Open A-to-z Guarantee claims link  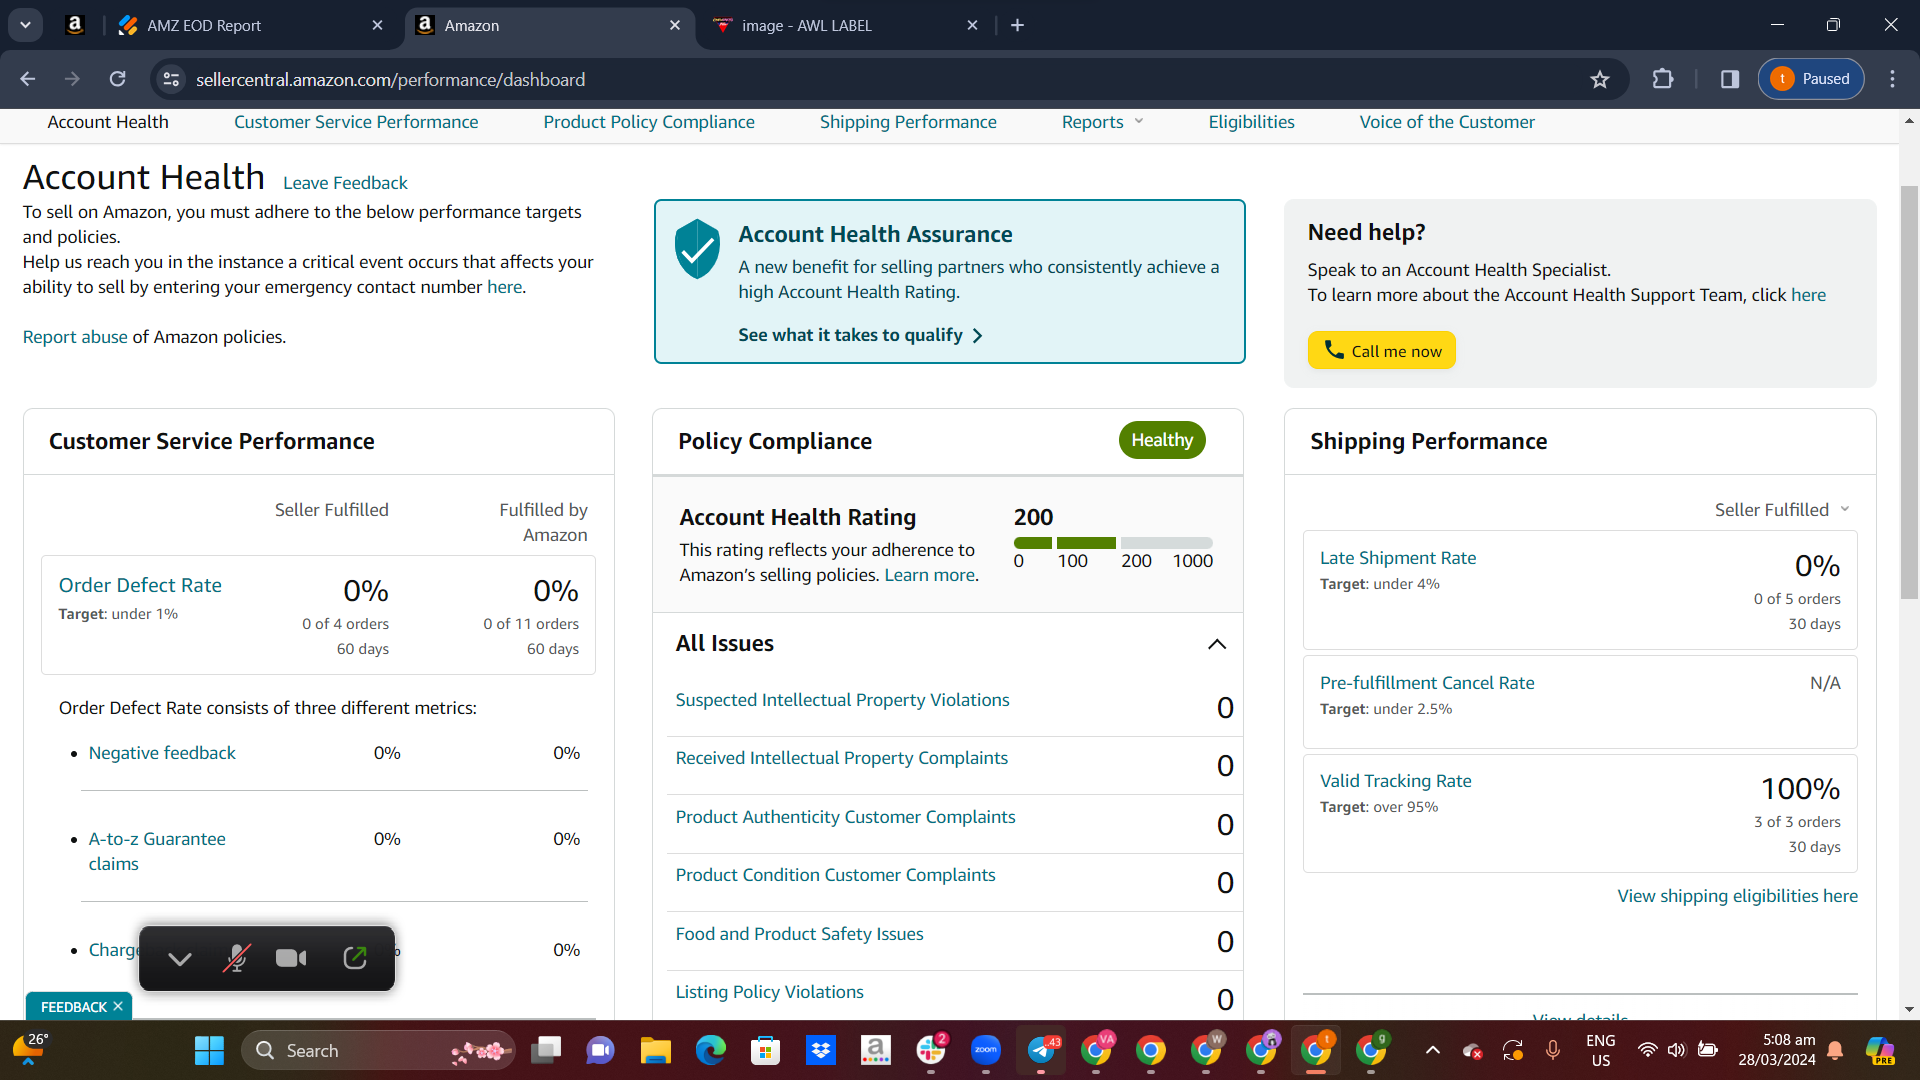click(x=157, y=851)
